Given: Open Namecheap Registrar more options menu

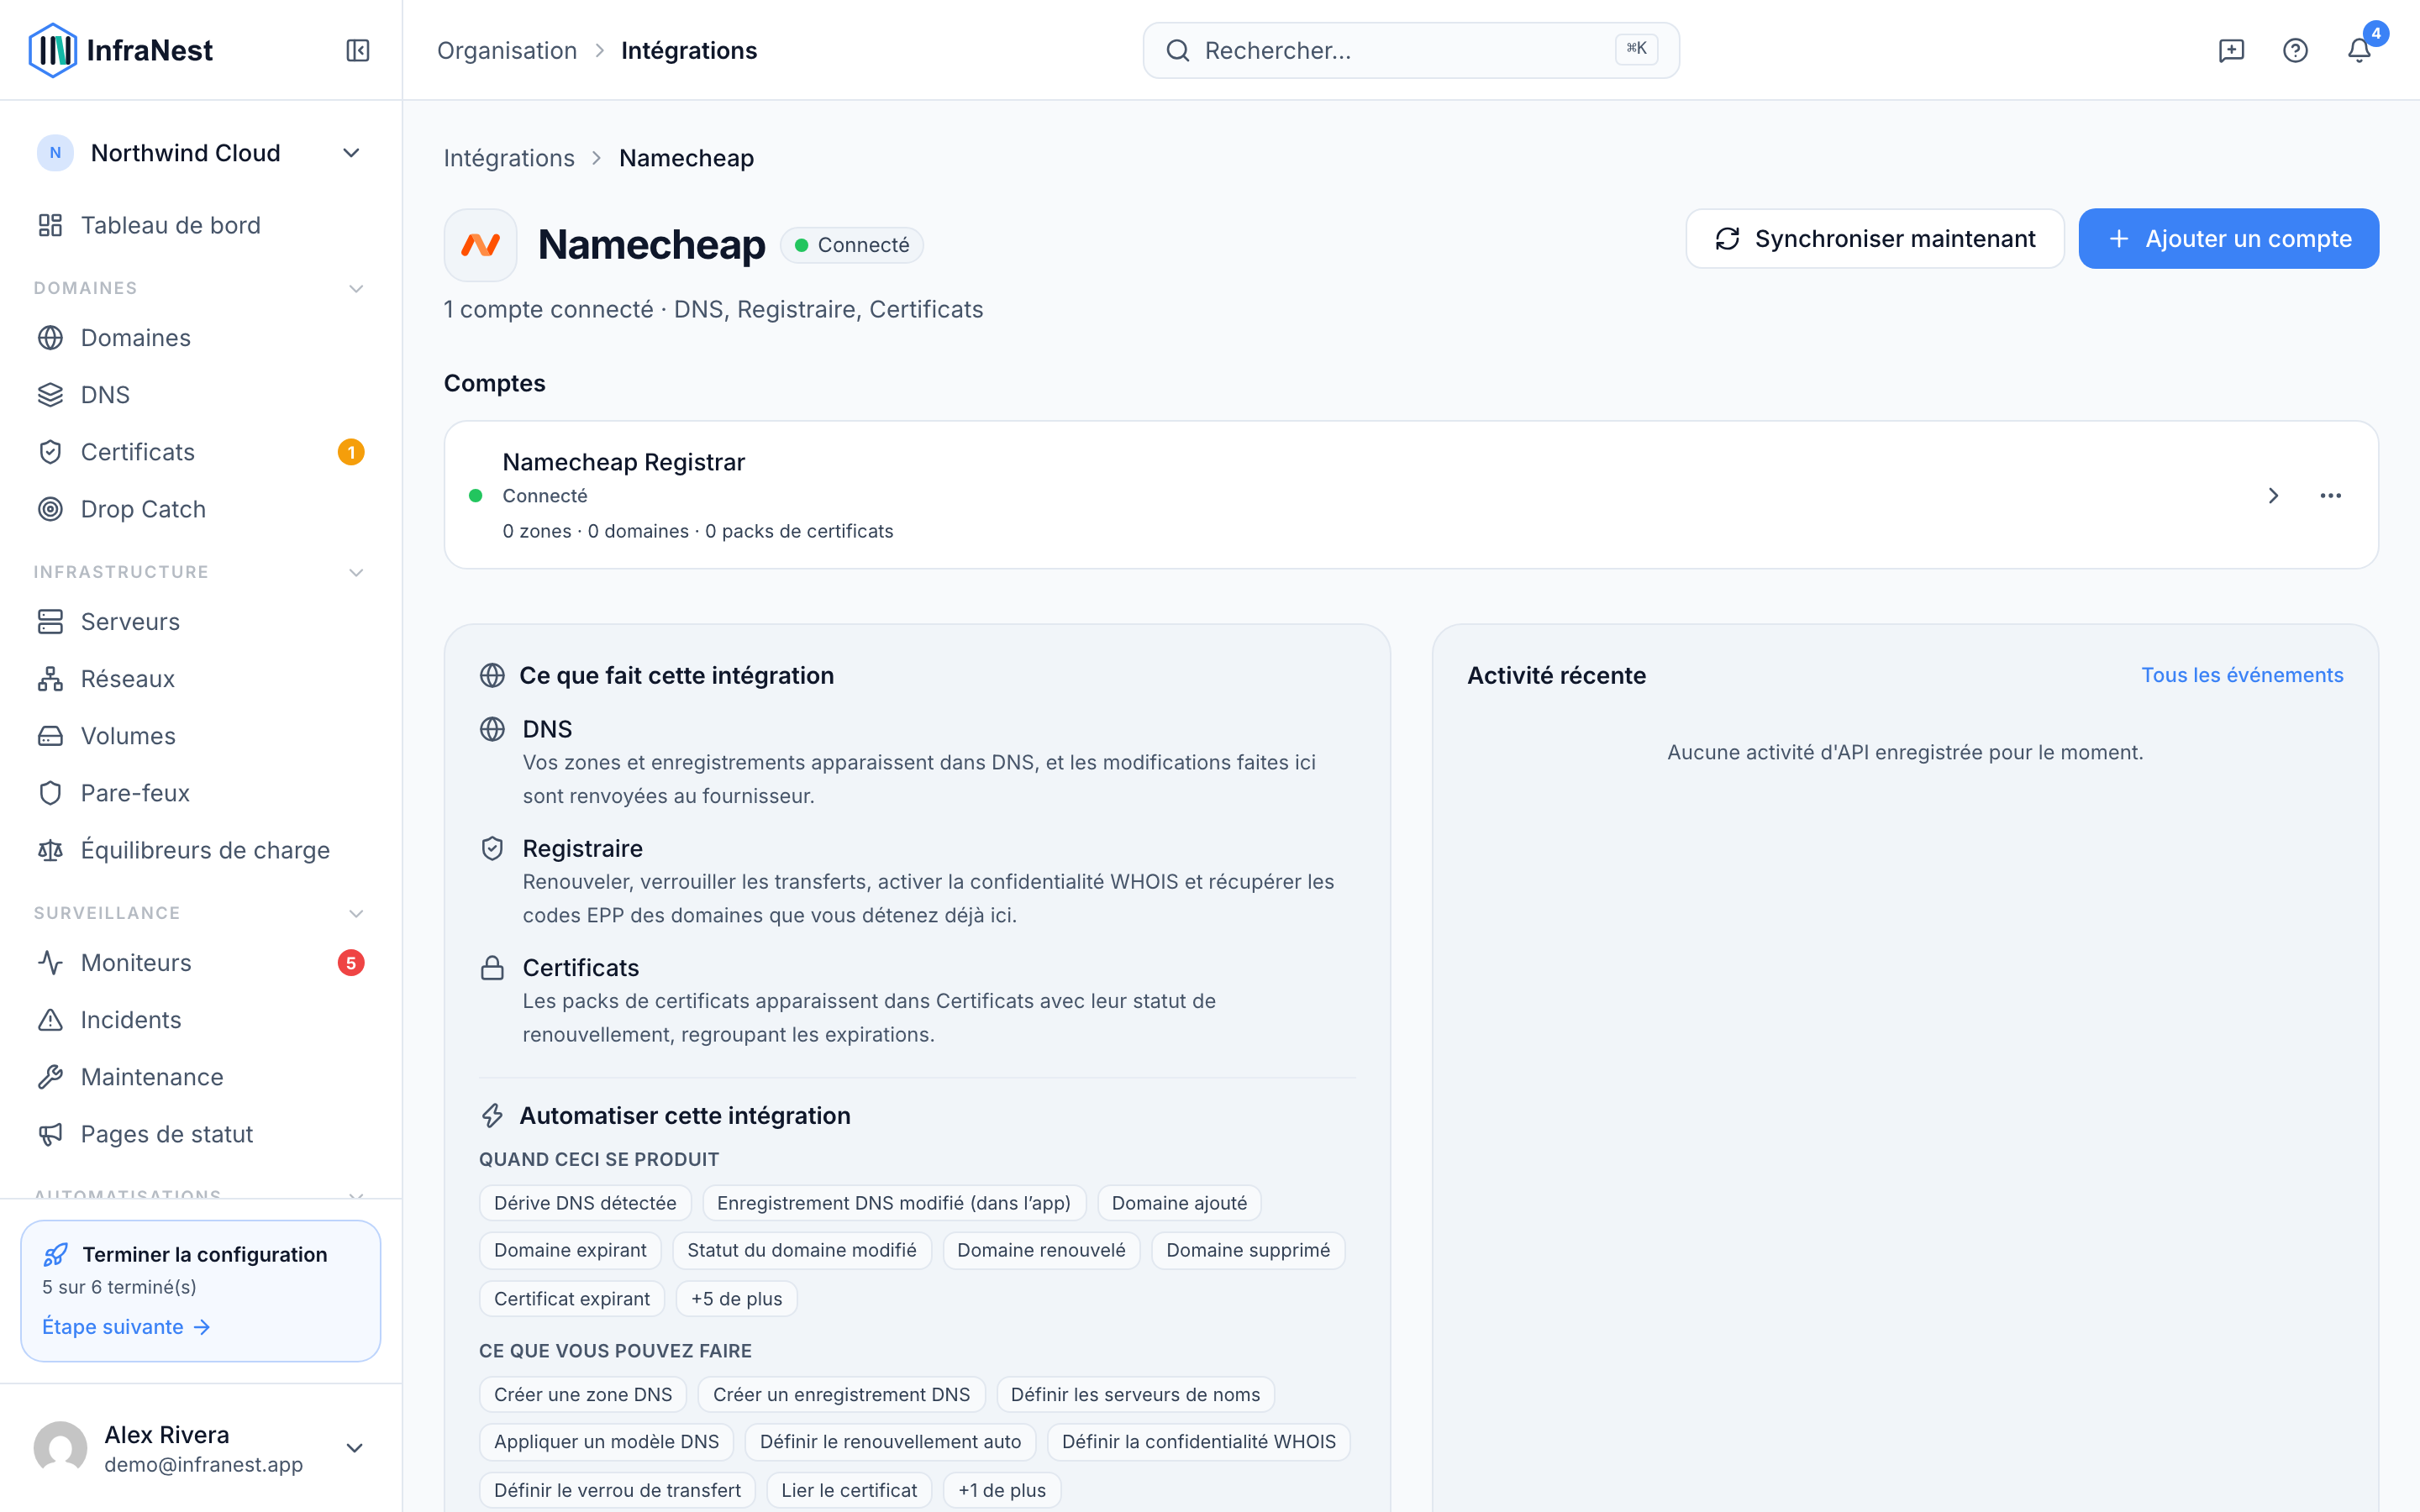Looking at the screenshot, I should (2331, 495).
